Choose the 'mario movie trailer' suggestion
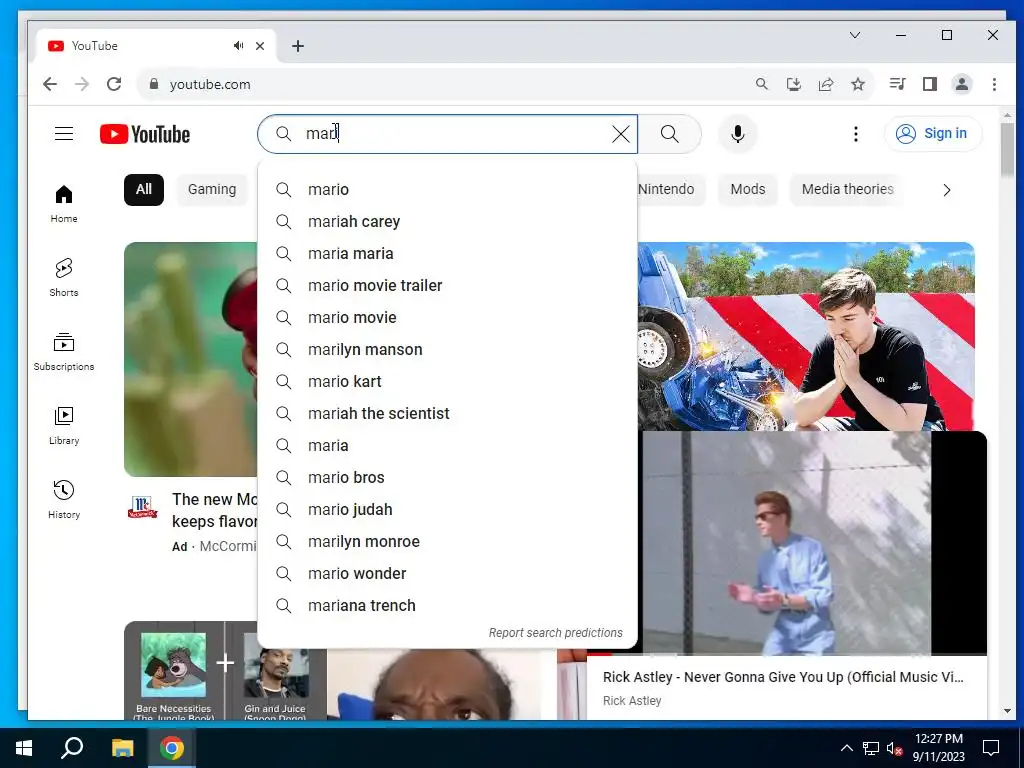Viewport: 1024px width, 768px height. click(447, 285)
